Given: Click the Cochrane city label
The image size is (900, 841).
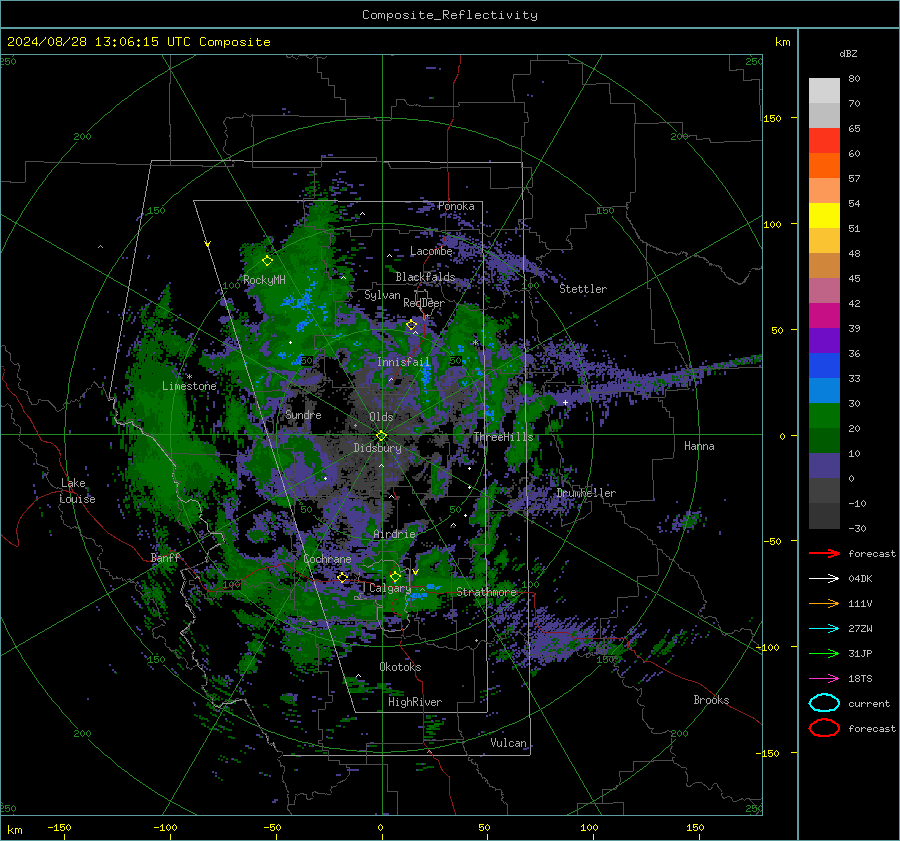Looking at the screenshot, I should 327,559.
